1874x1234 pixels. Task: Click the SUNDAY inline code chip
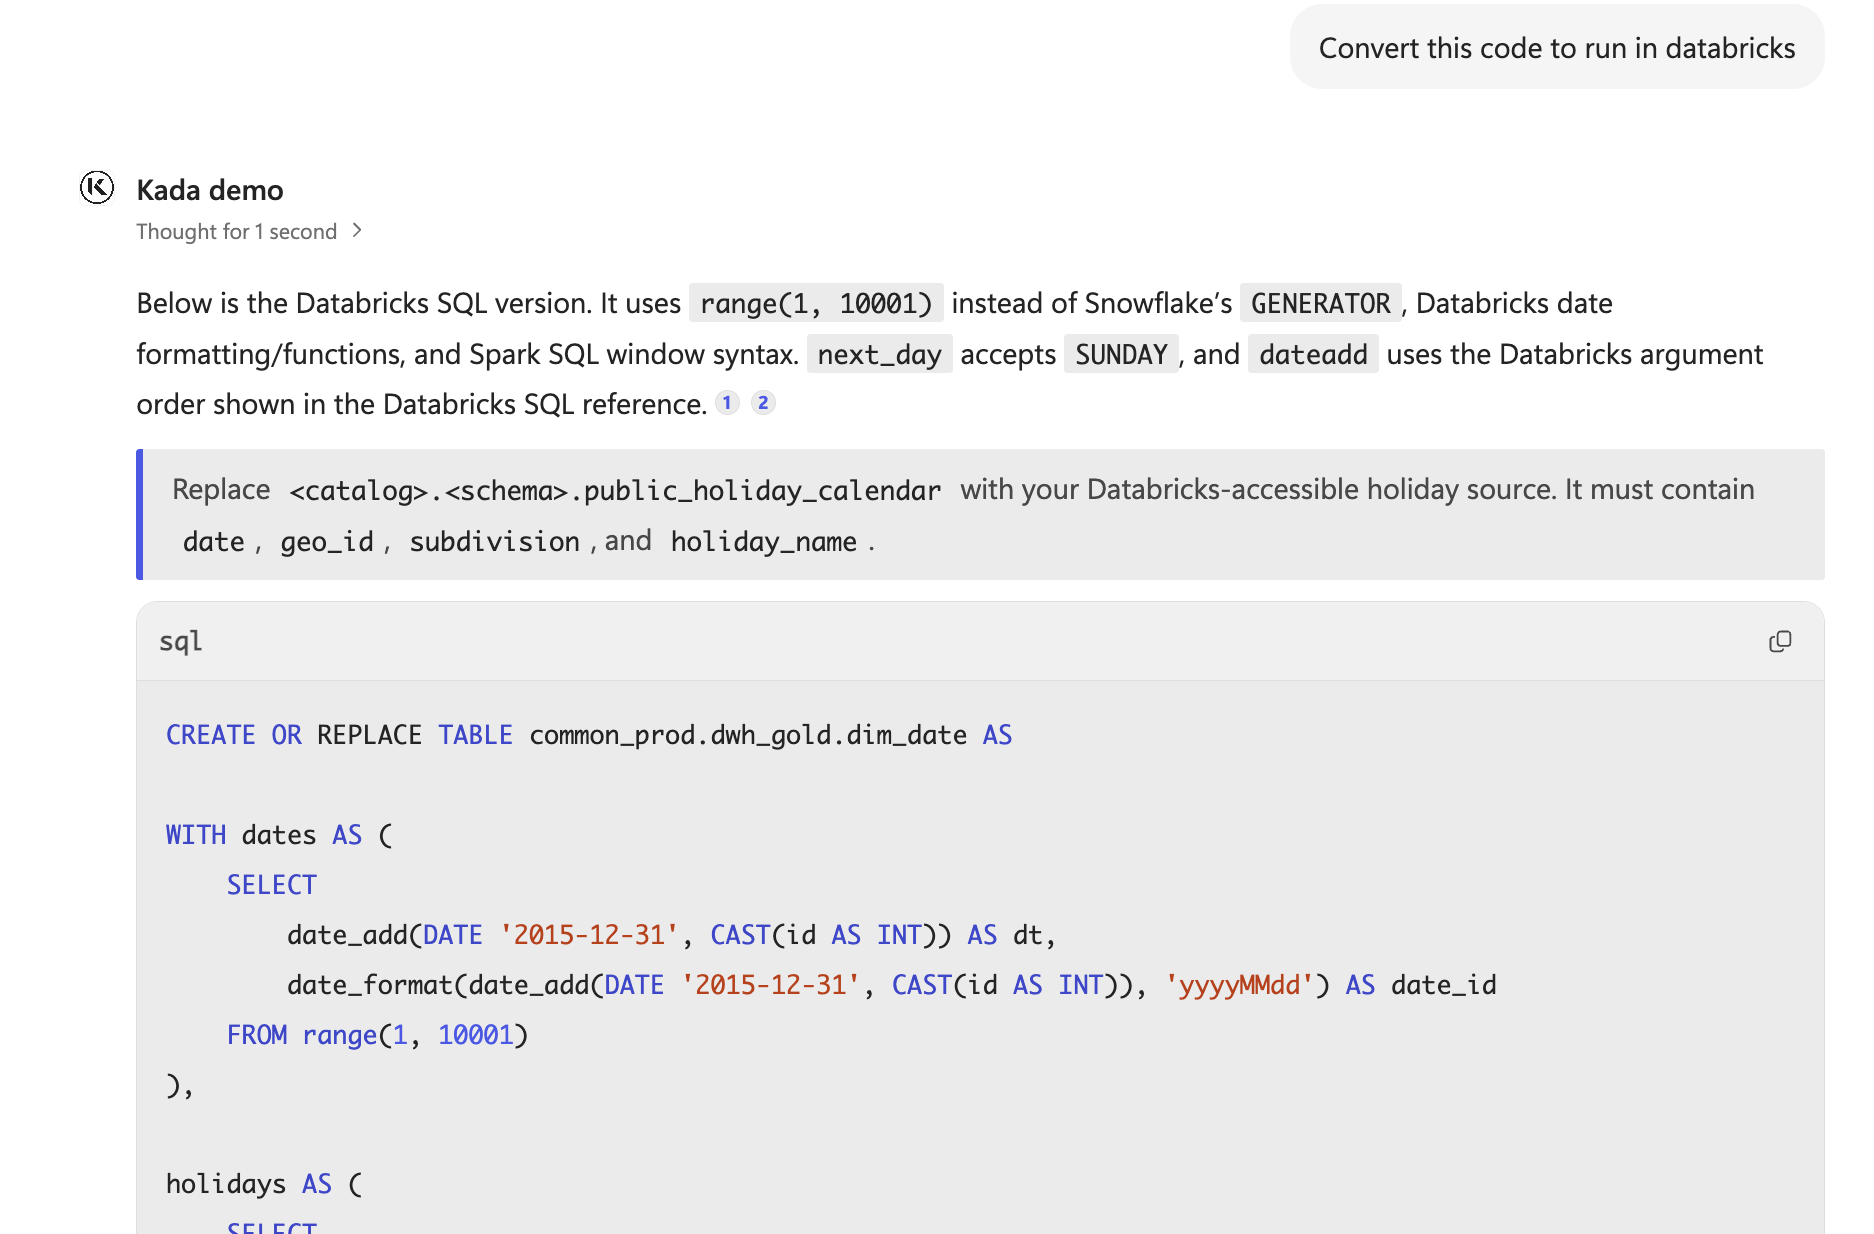point(1121,354)
